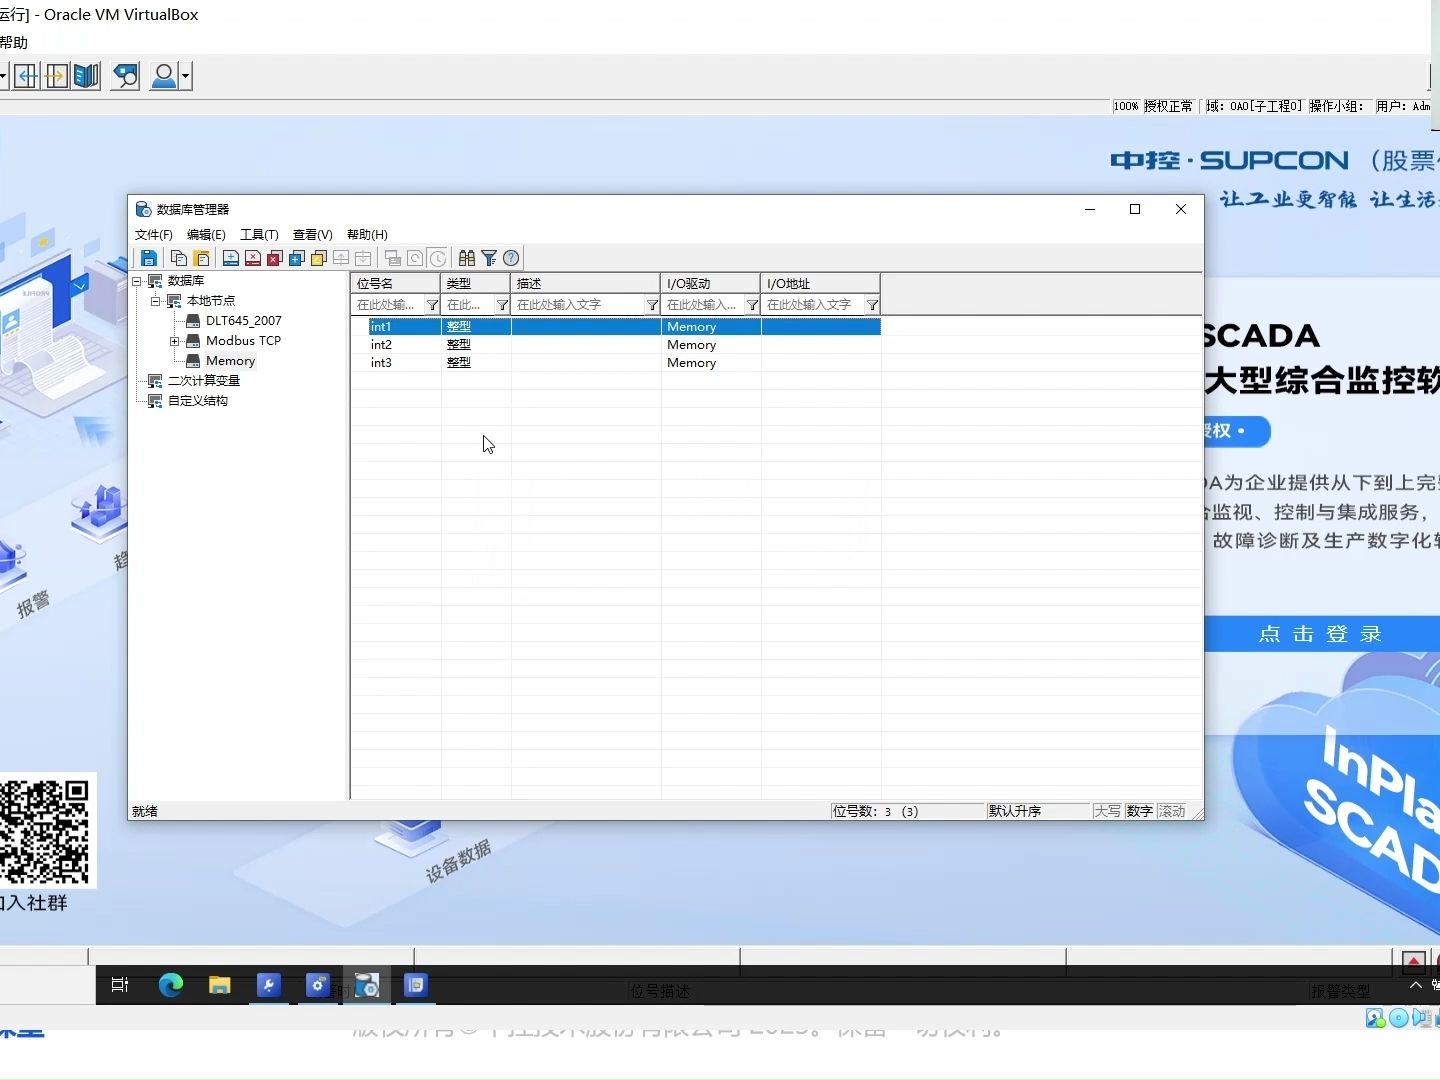Click the 位号名 filter text input
The height and width of the screenshot is (1080, 1440).
(388, 305)
